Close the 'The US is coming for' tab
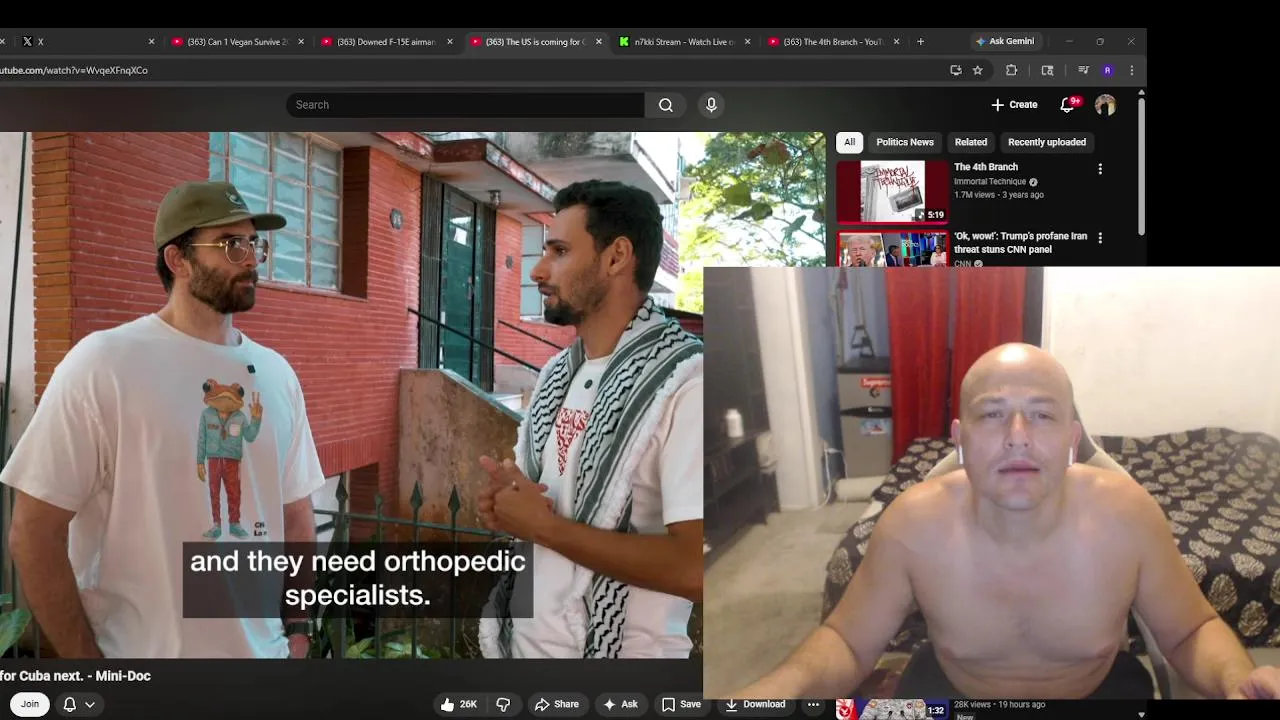The height and width of the screenshot is (720, 1280). 599,42
